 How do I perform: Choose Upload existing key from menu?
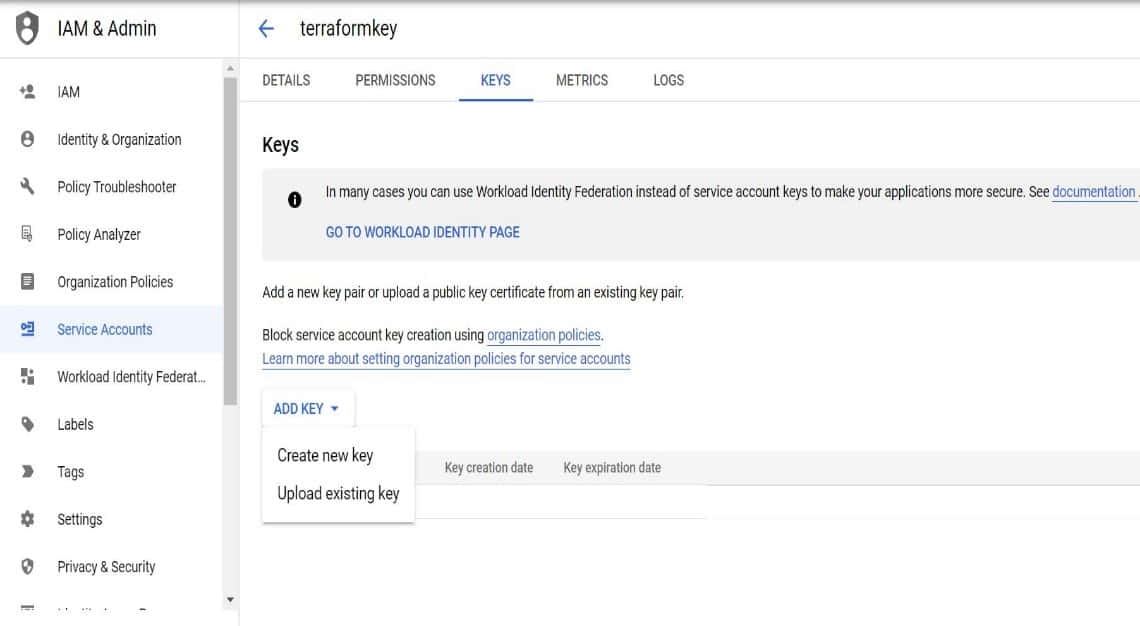(x=338, y=493)
